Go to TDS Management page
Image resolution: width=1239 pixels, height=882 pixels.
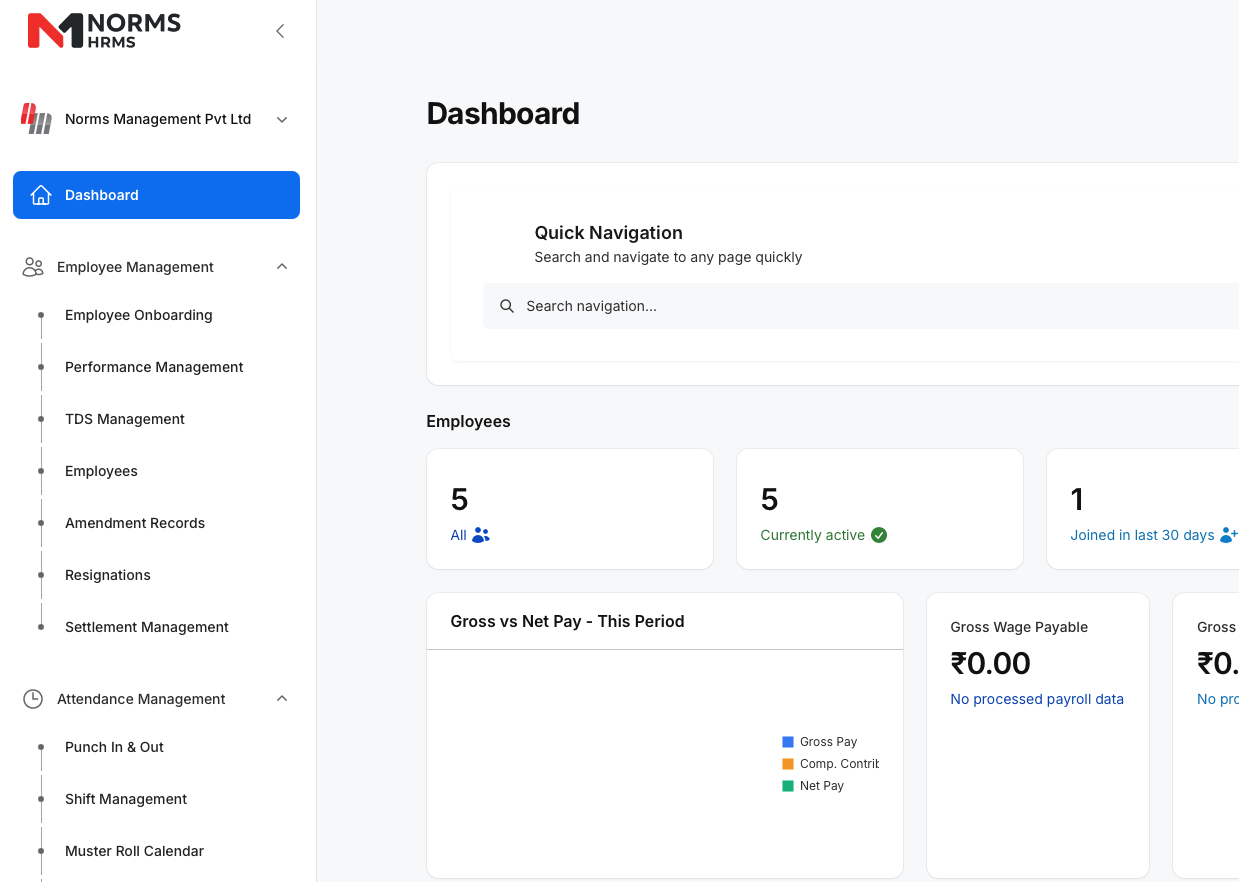(125, 419)
